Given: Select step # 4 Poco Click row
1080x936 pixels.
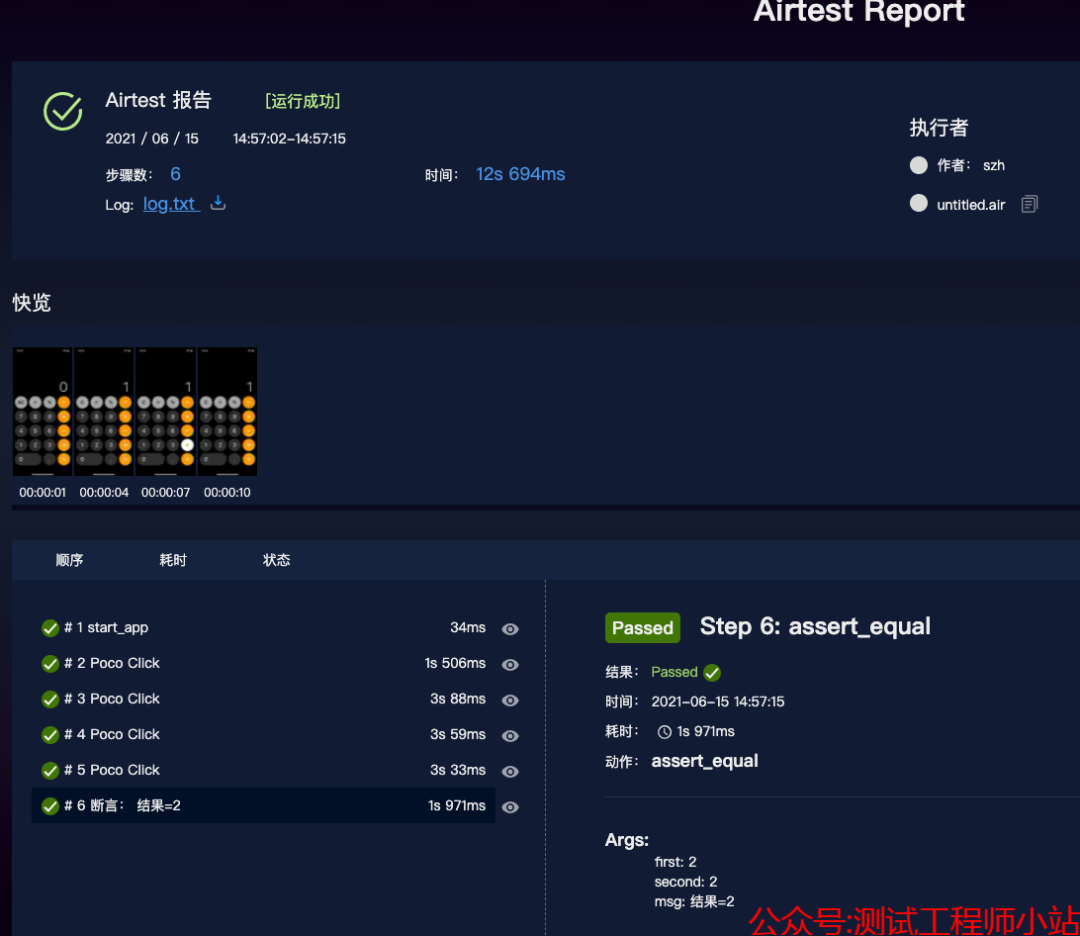Looking at the screenshot, I should (x=263, y=734).
